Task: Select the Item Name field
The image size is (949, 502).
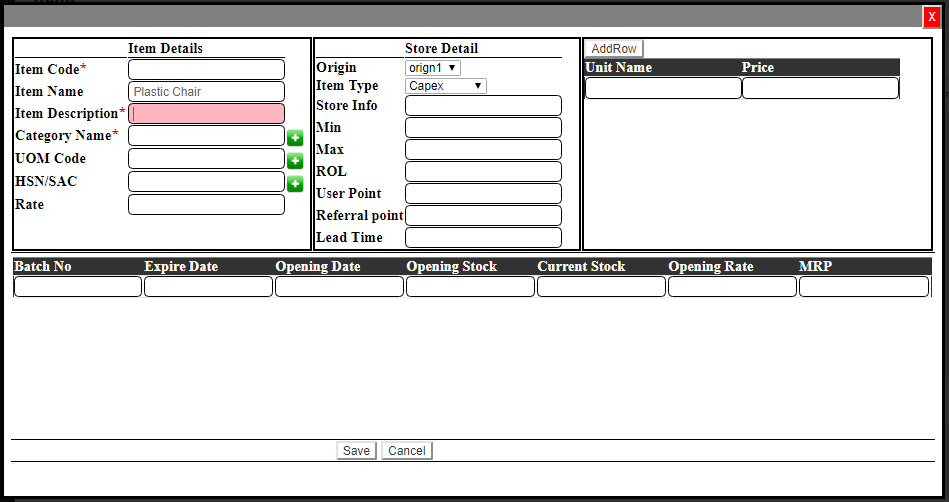Action: click(x=206, y=92)
